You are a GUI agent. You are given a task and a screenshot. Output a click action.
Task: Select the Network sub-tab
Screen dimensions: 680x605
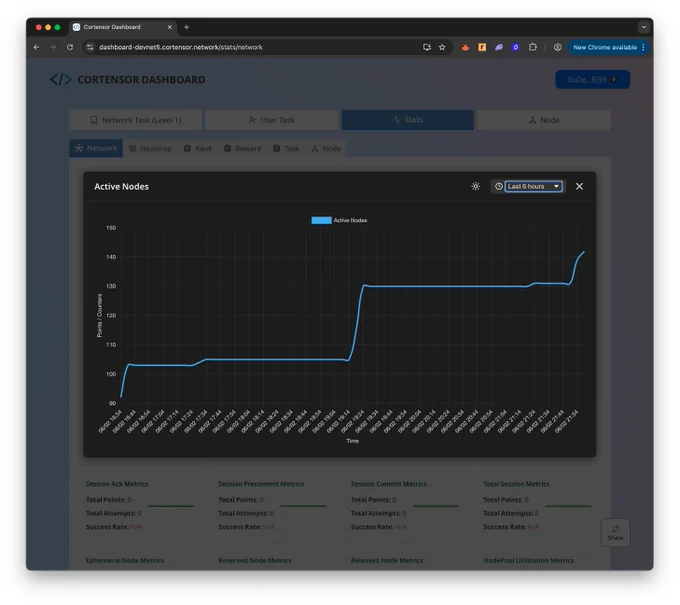[x=96, y=148]
